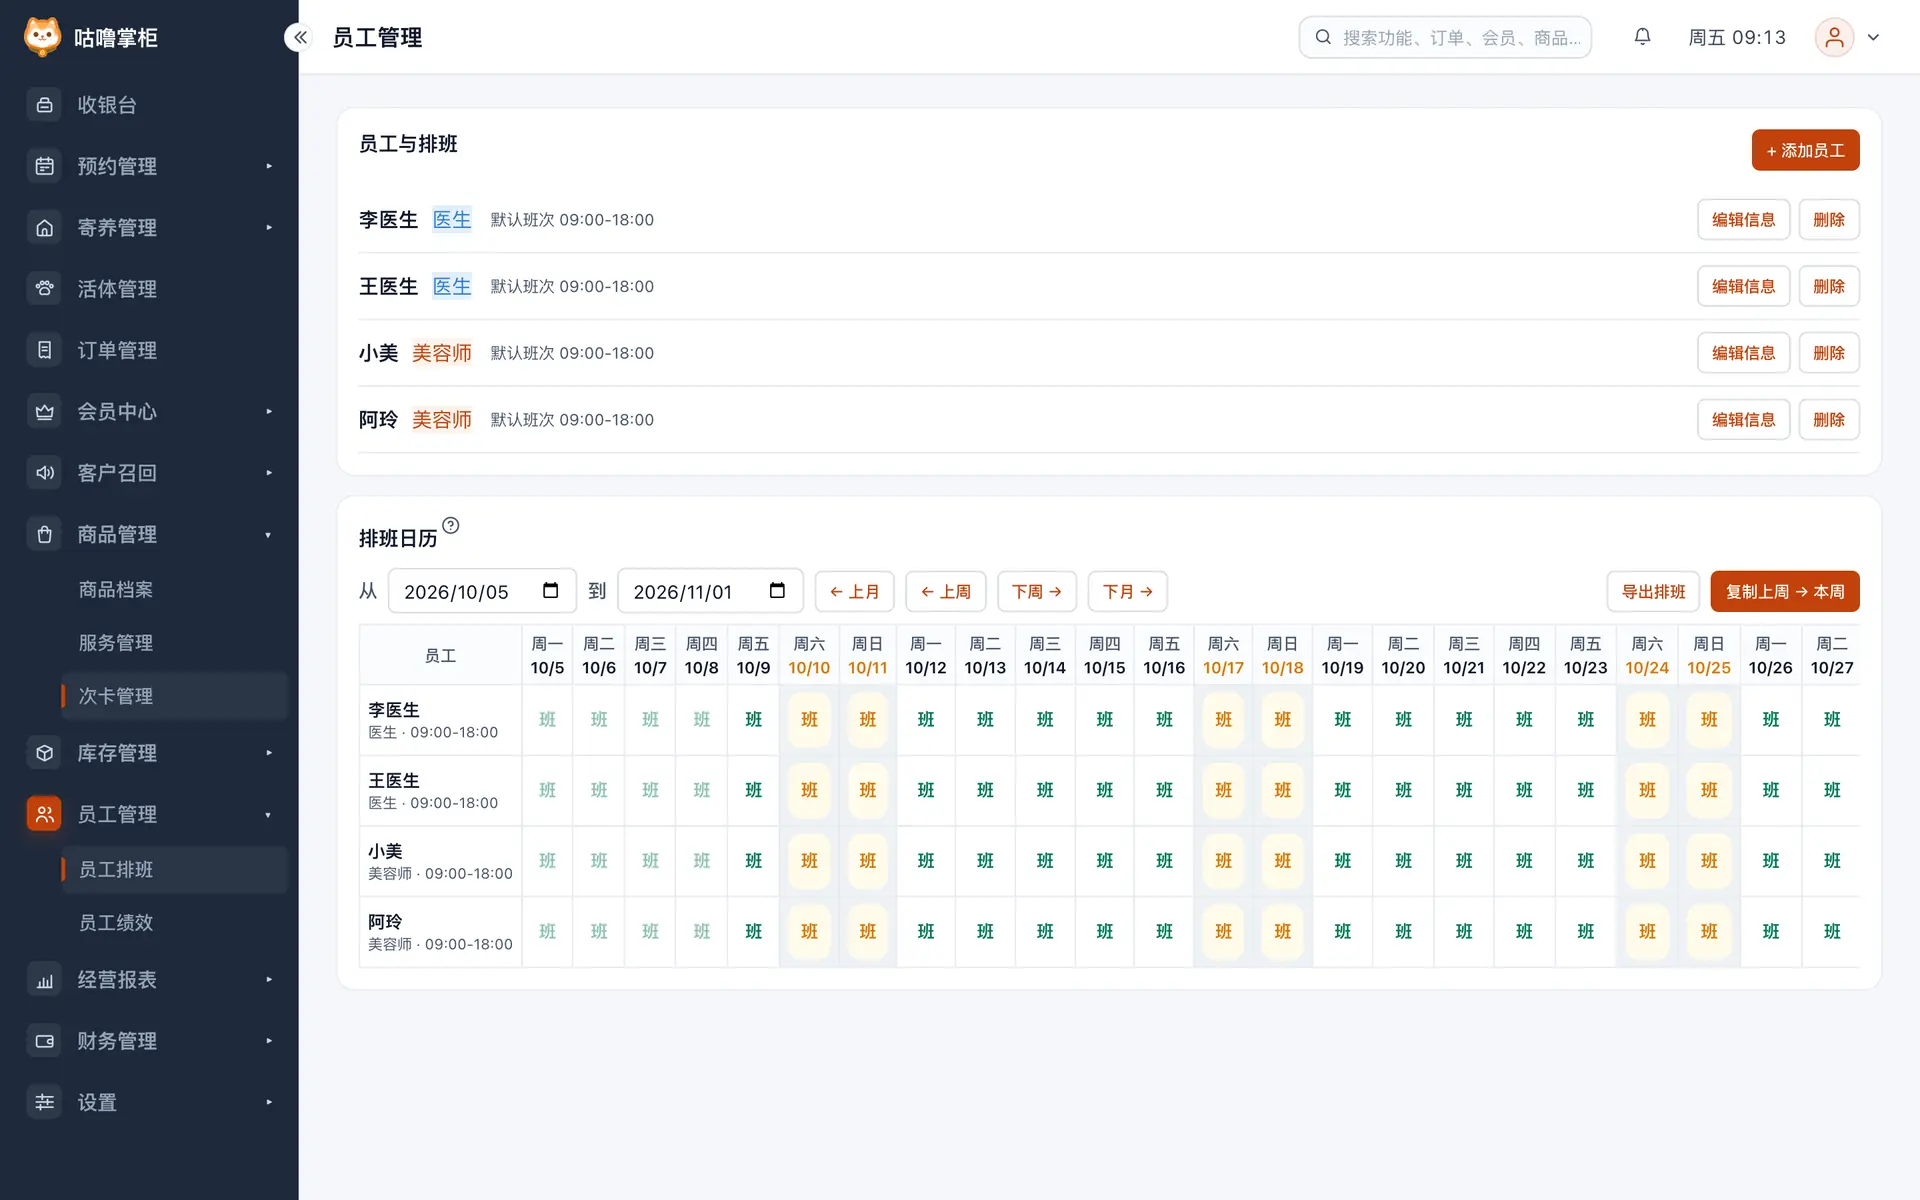Click the 订单管理 receipt icon

pos(44,350)
